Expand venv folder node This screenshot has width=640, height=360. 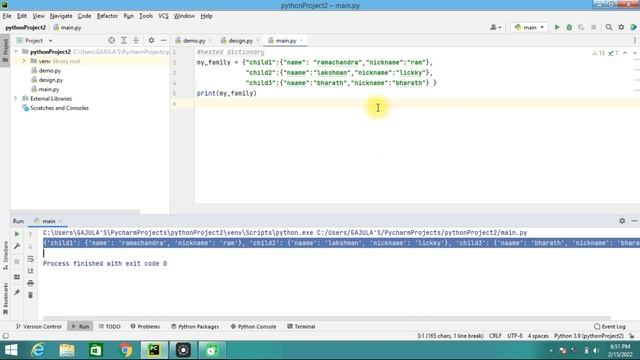coord(24,61)
